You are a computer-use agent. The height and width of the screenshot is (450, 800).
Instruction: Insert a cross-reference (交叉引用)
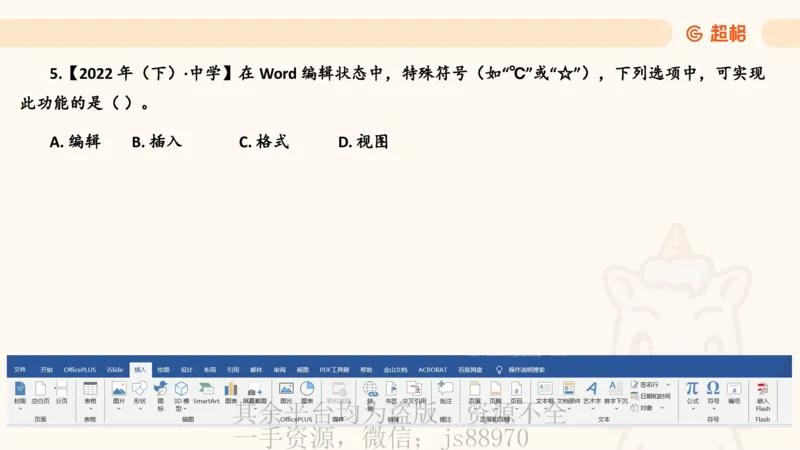414,393
